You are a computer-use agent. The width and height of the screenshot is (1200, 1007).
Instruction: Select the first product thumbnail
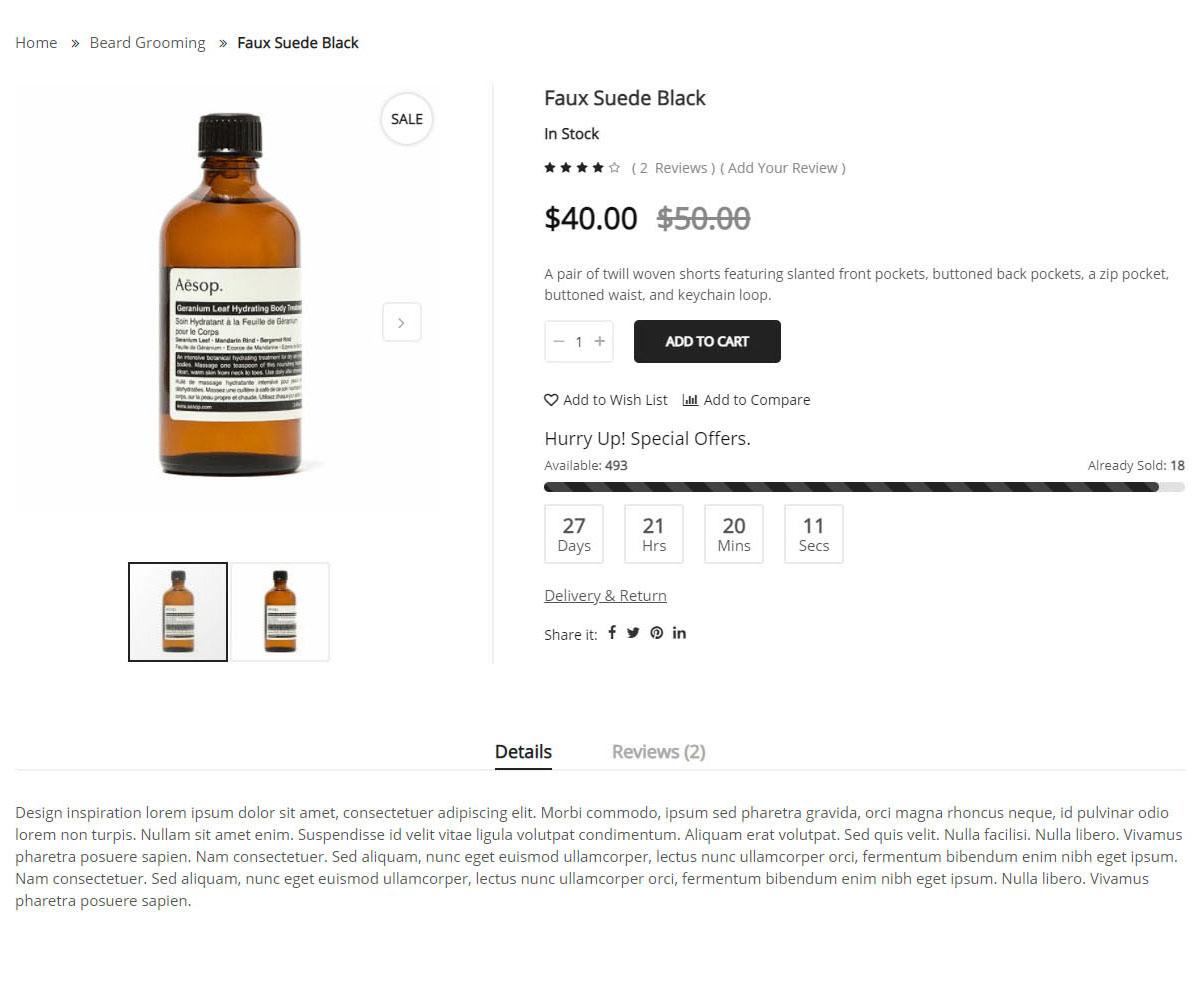click(178, 612)
